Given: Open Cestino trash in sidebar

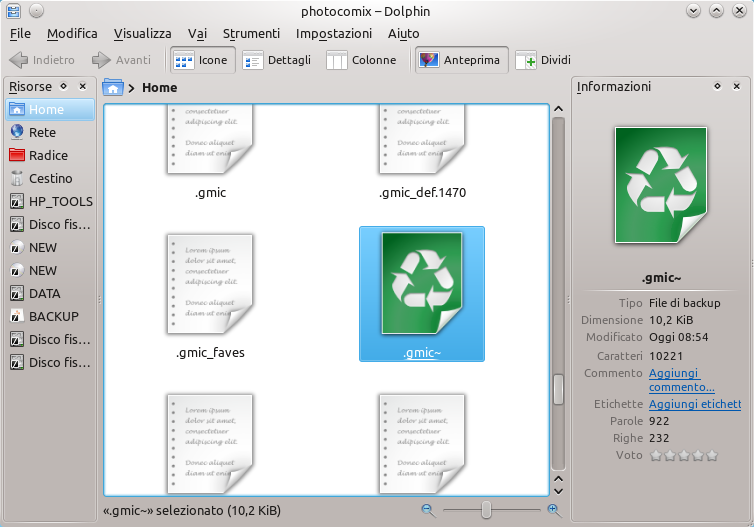Looking at the screenshot, I should [x=50, y=178].
